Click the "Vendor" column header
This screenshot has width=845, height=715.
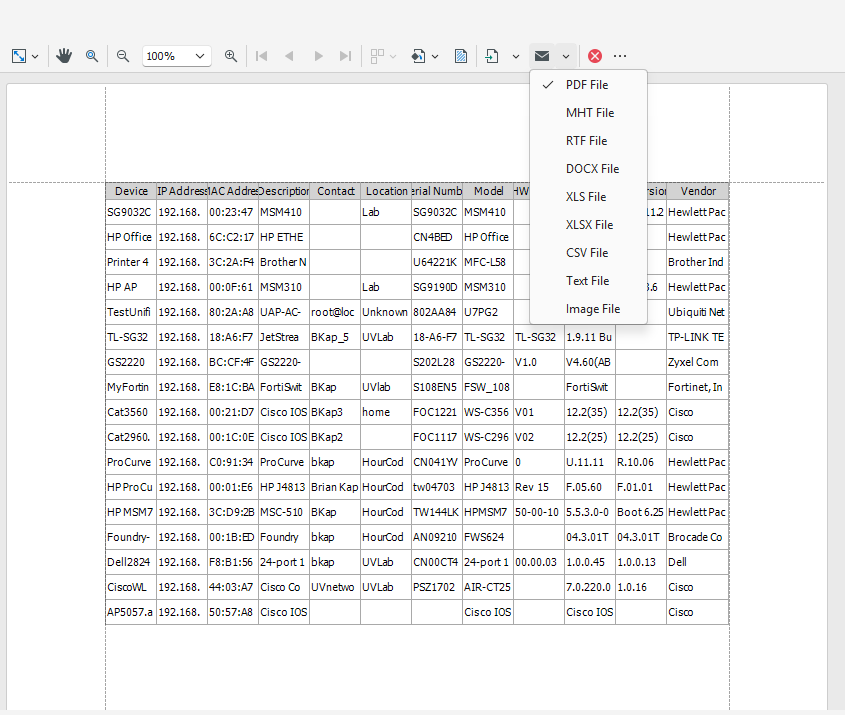coord(698,191)
